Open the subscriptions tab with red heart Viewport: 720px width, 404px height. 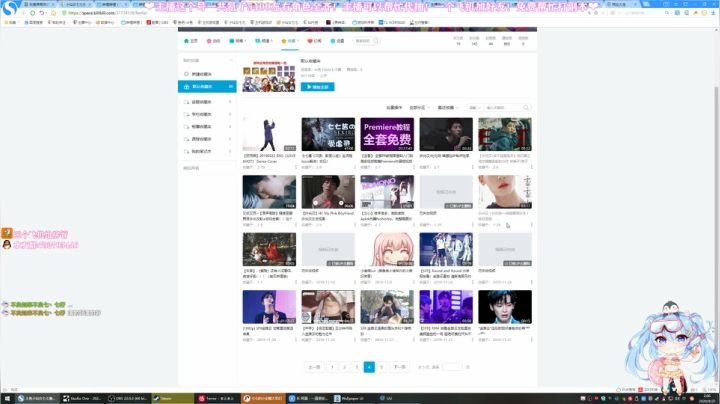[x=315, y=41]
